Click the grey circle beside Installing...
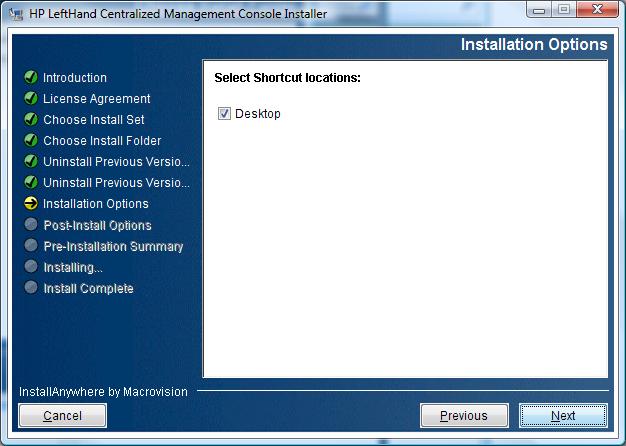This screenshot has height=446, width=626. point(31,266)
